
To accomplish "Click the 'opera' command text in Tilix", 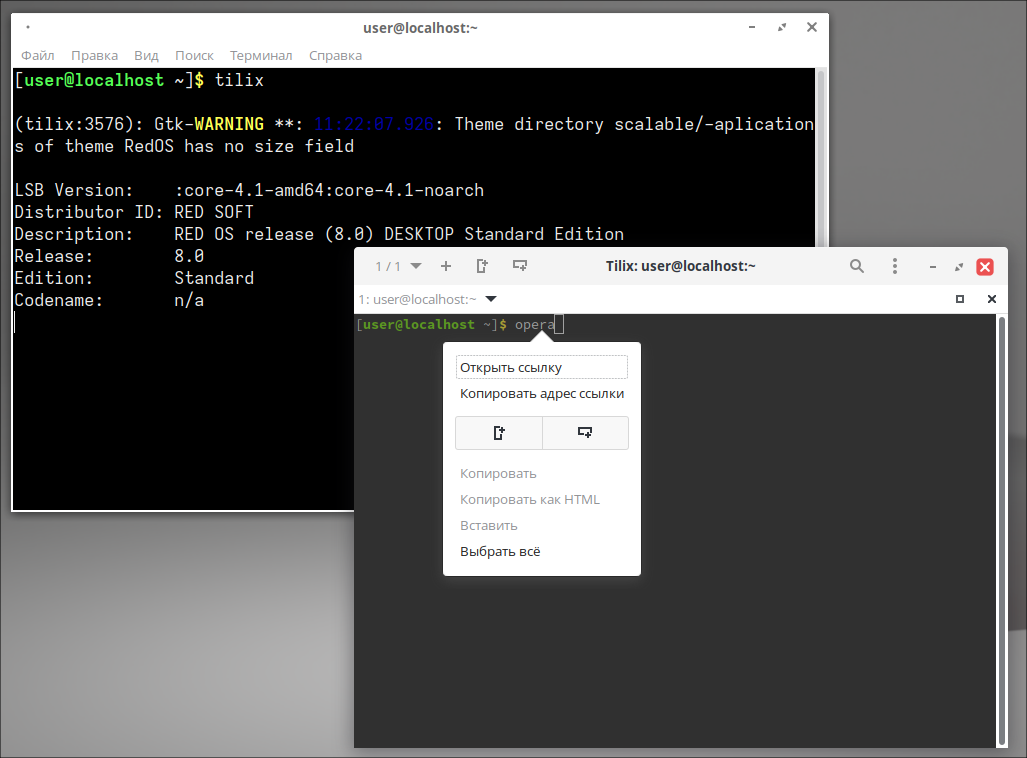I will click(x=534, y=324).
